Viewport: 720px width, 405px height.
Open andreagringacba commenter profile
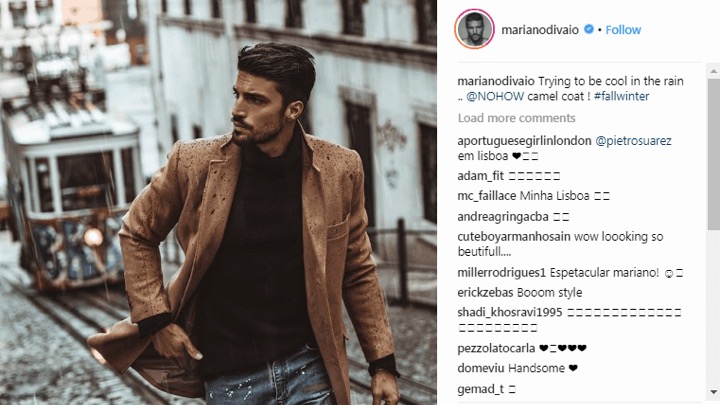(503, 217)
